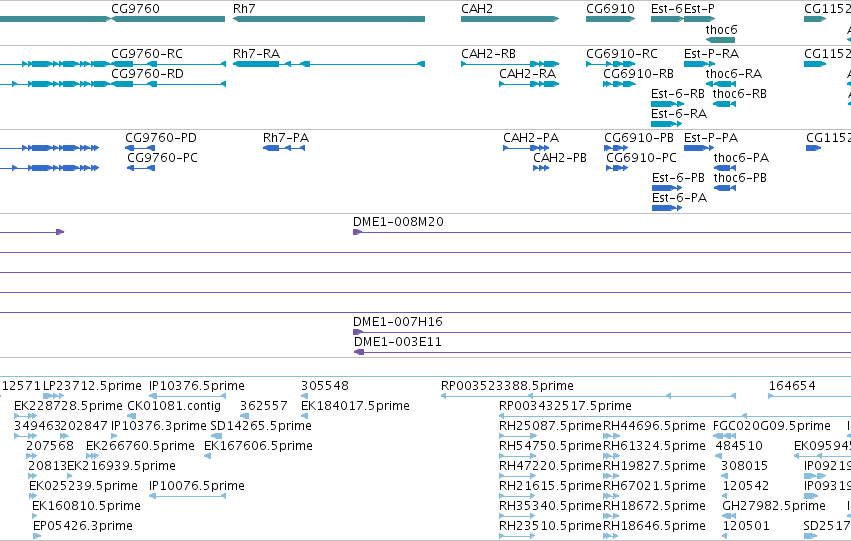851x541 pixels.
Task: Select EST label RP003432517.5prime
Action: point(566,406)
